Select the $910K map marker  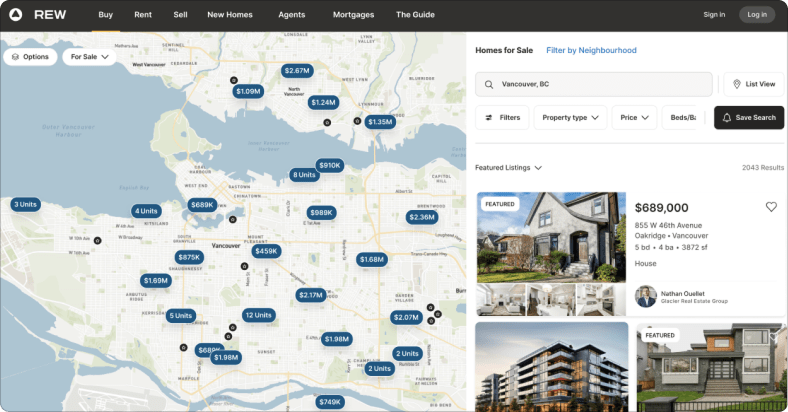tap(330, 165)
